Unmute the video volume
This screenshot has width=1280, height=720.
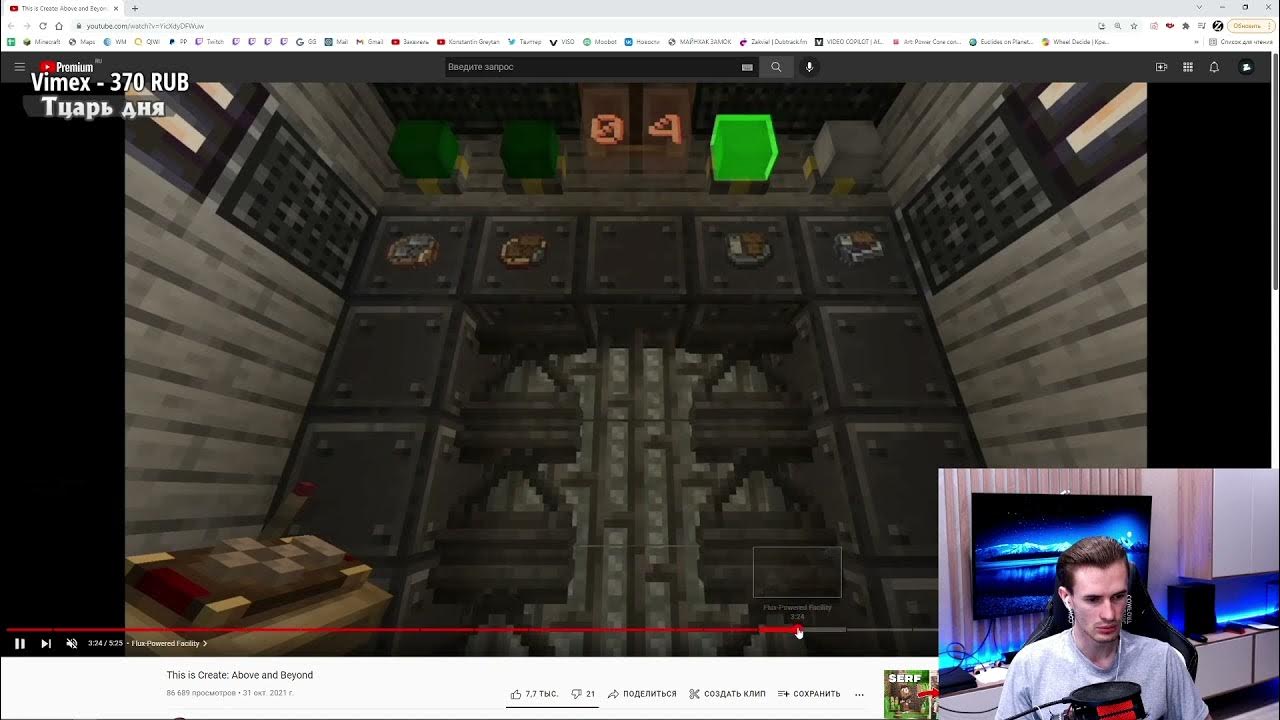pos(71,643)
